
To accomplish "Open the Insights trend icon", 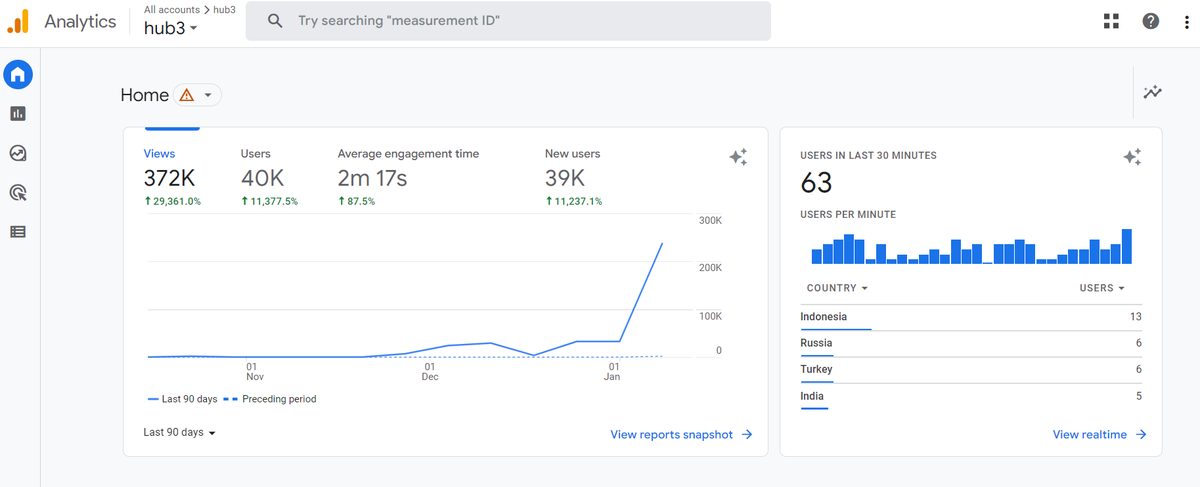I will point(1153,92).
